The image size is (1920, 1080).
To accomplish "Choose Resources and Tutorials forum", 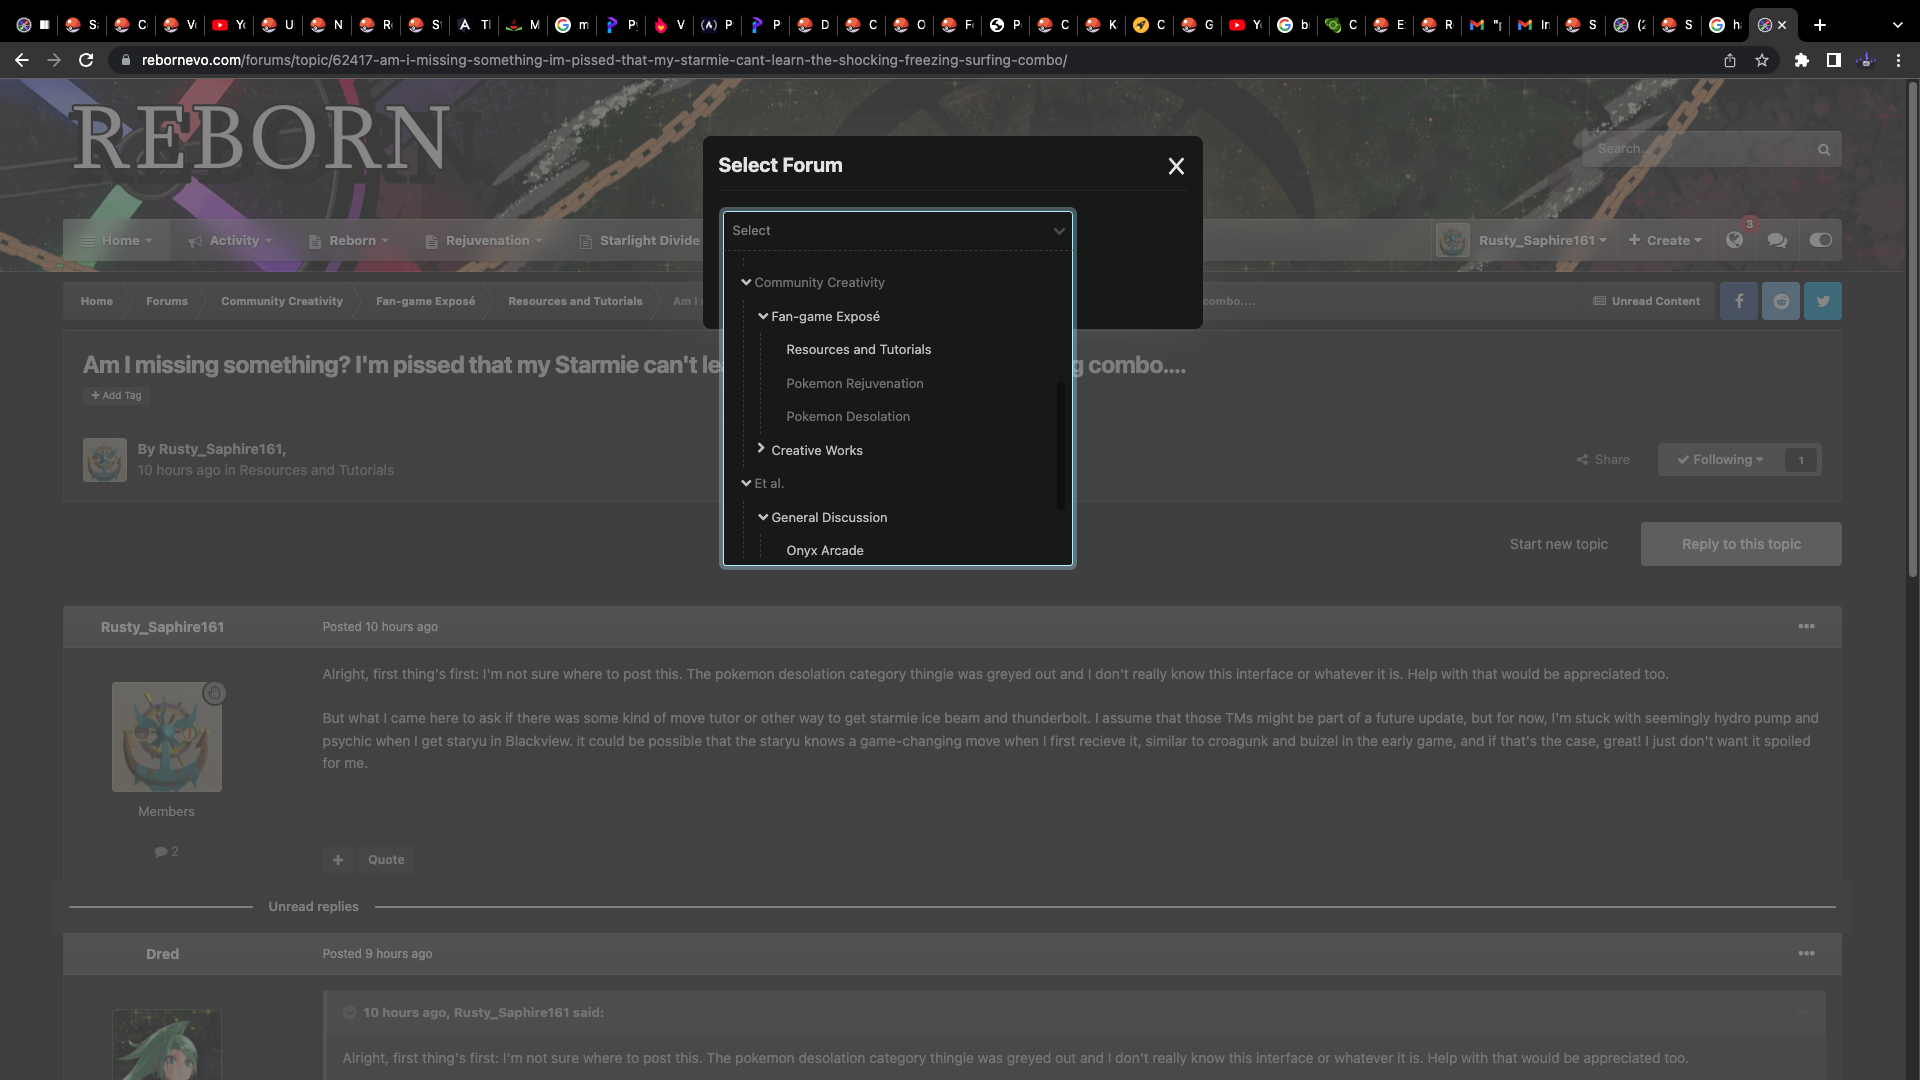I will pyautogui.click(x=858, y=350).
